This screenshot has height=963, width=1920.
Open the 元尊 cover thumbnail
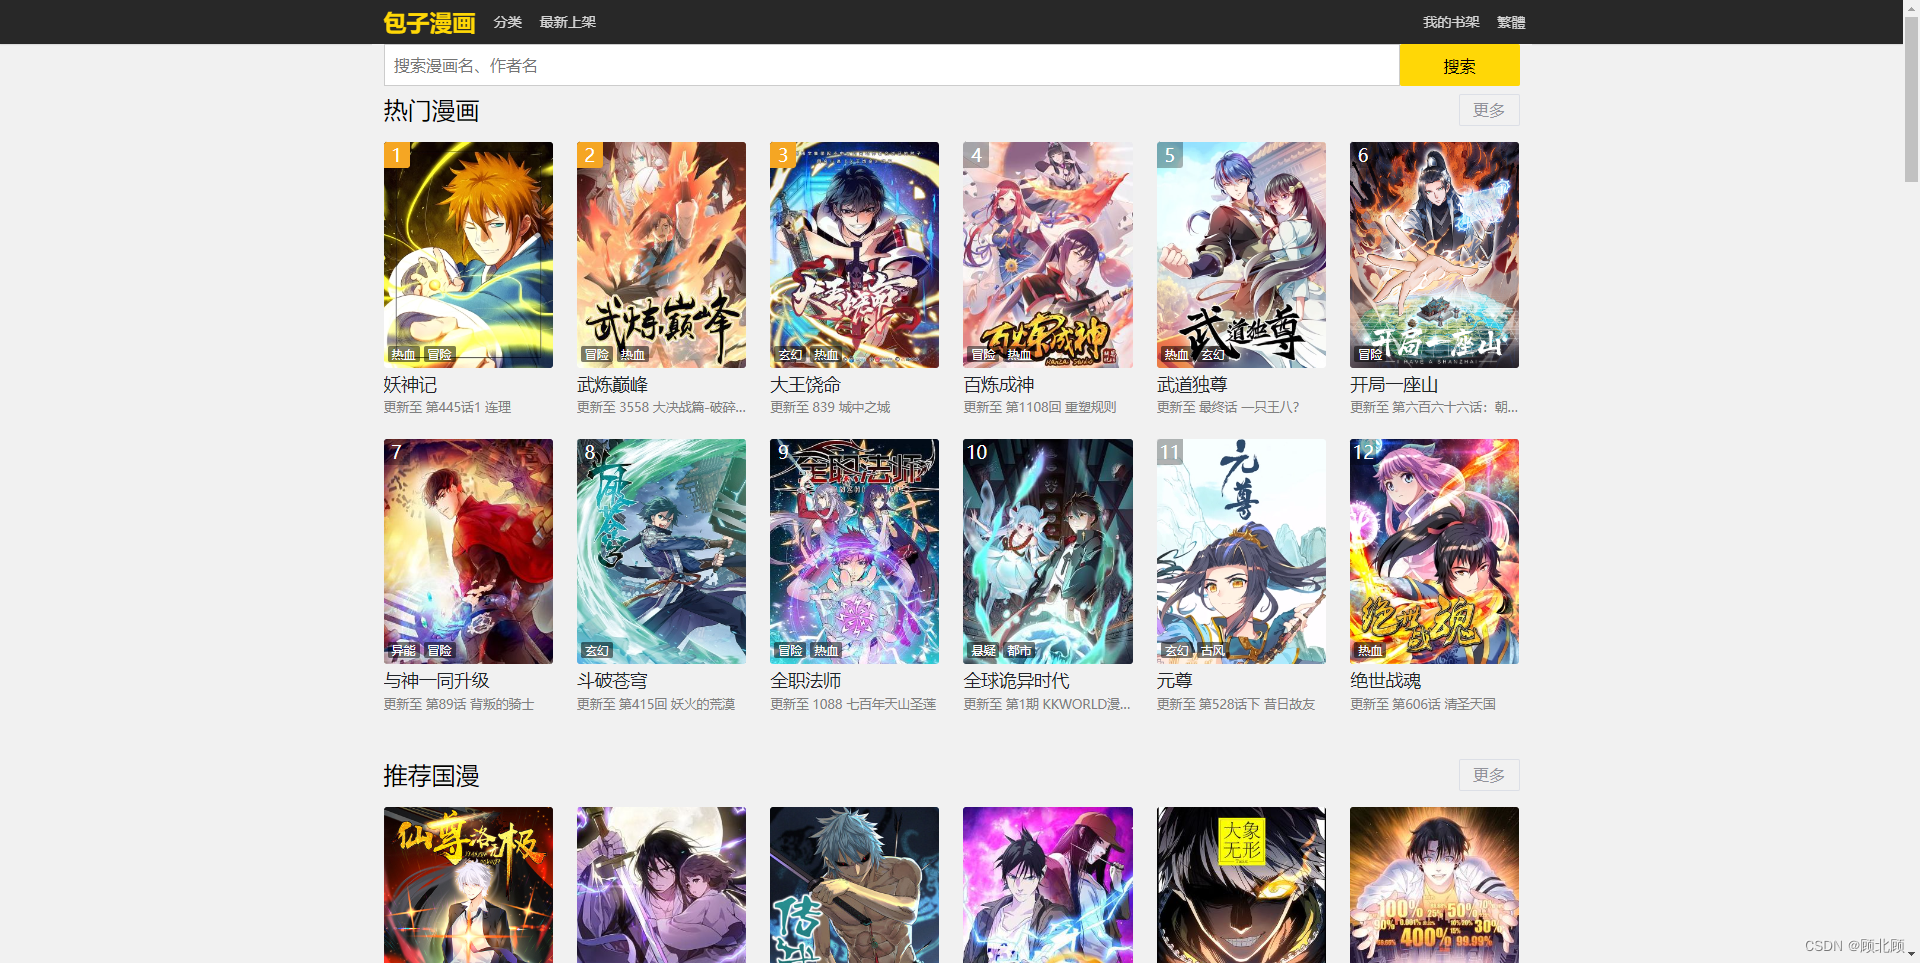1241,551
